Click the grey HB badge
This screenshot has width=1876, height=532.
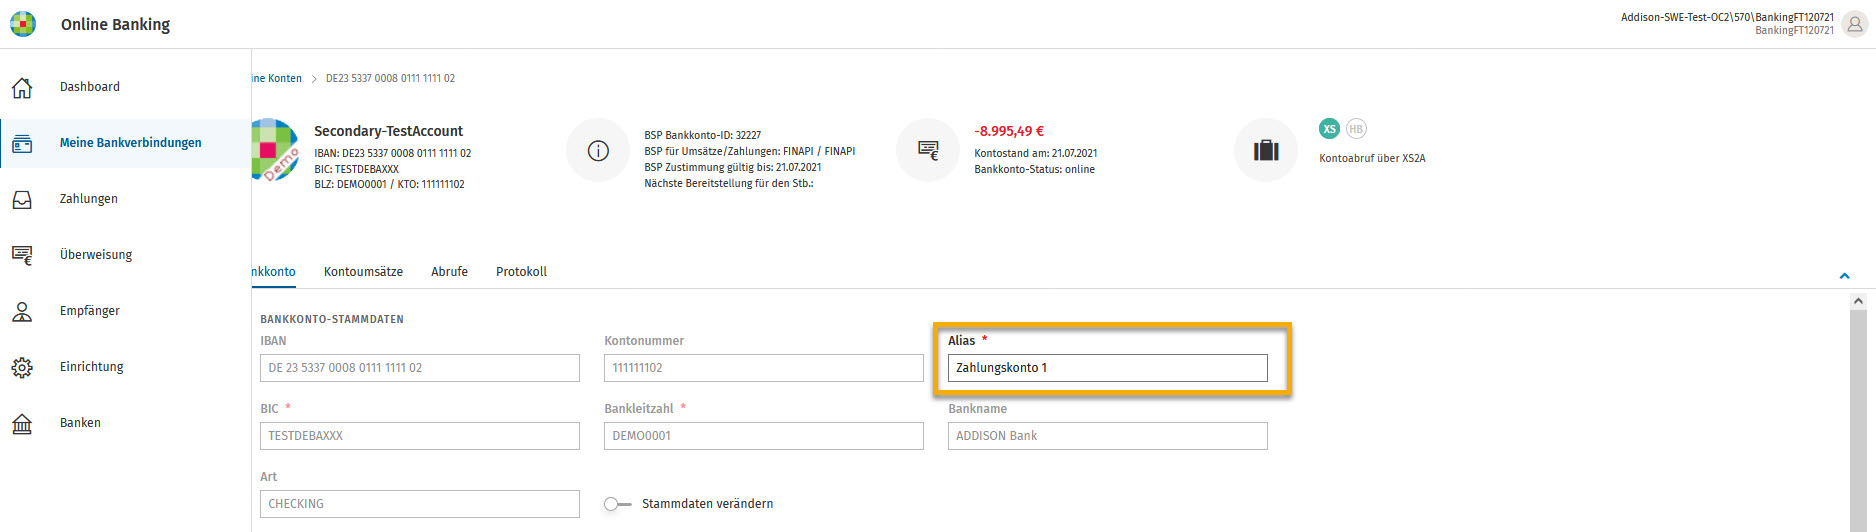(x=1356, y=129)
